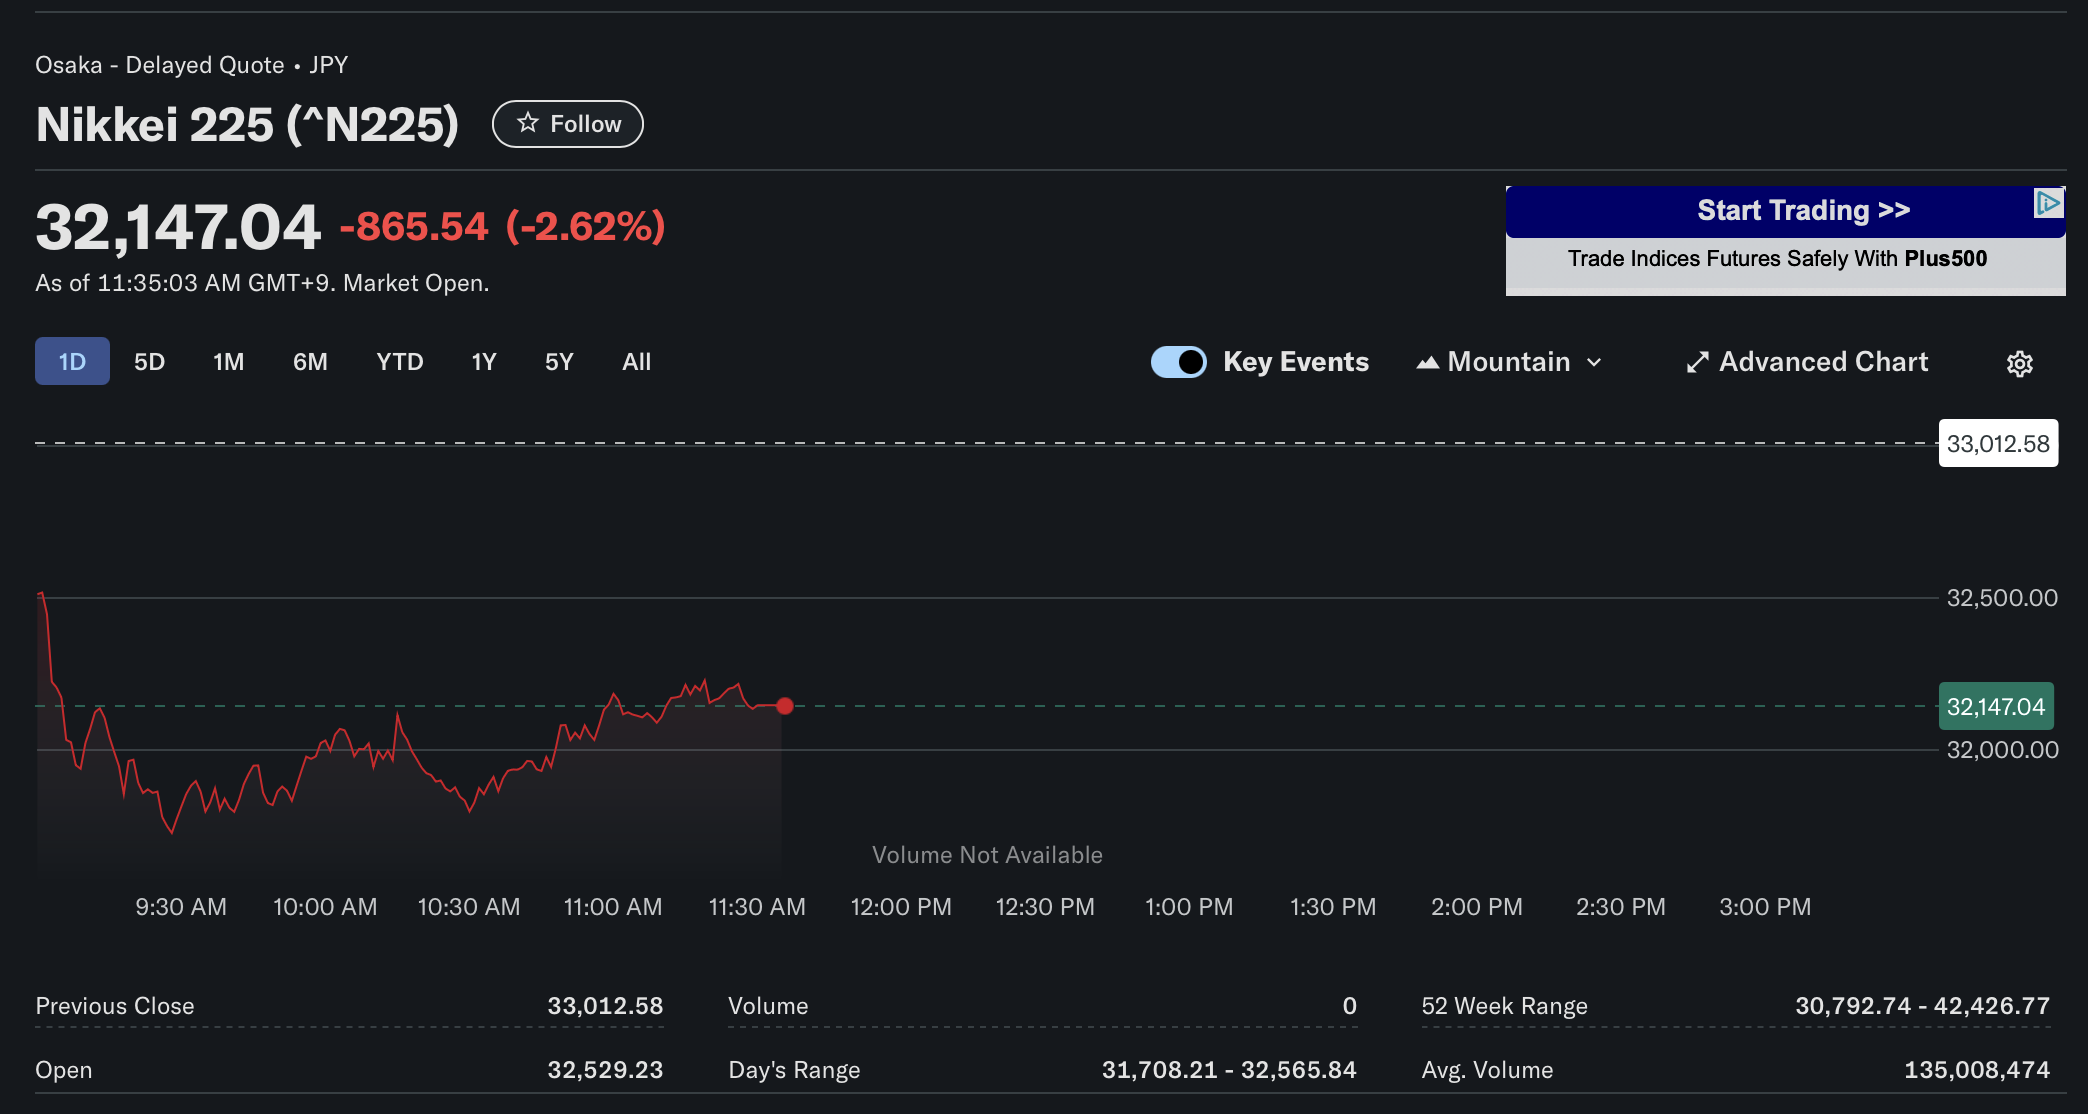The width and height of the screenshot is (2088, 1114).
Task: Click the 32,500.00 axis label
Action: [2002, 598]
